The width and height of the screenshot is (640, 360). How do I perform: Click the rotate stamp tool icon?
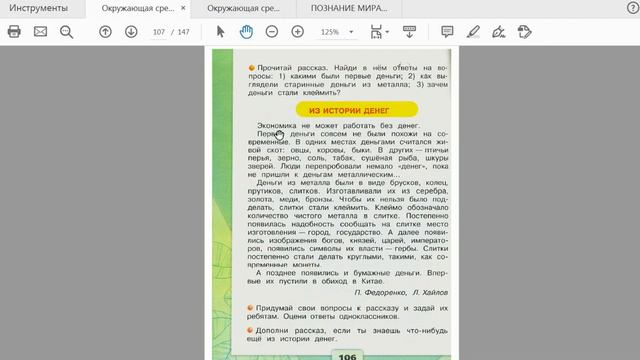click(524, 32)
